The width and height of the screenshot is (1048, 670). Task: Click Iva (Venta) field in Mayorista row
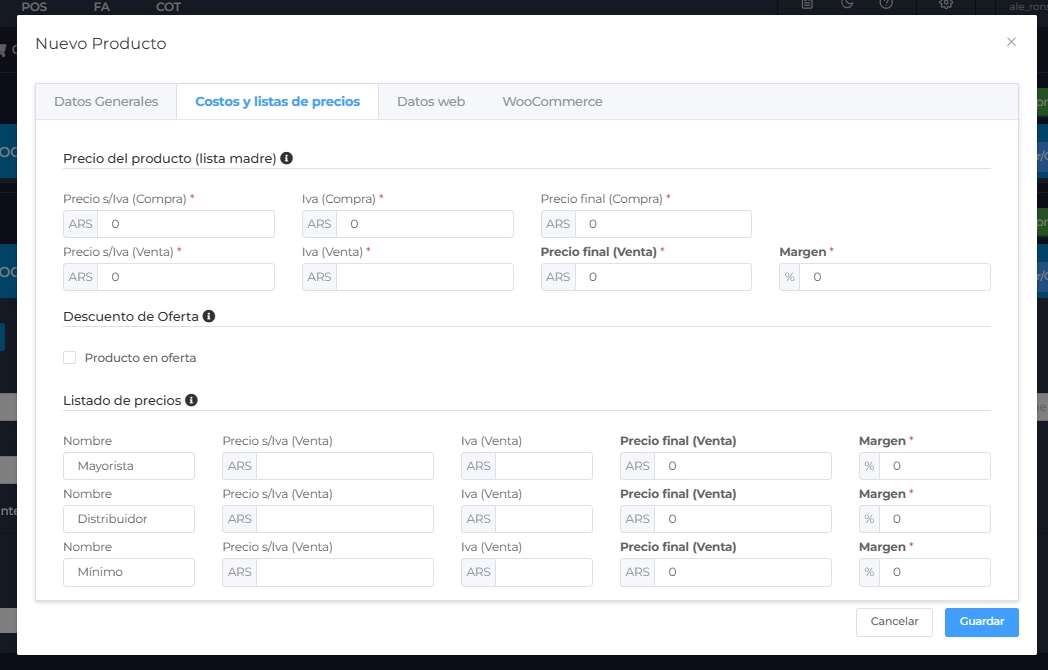tap(544, 466)
